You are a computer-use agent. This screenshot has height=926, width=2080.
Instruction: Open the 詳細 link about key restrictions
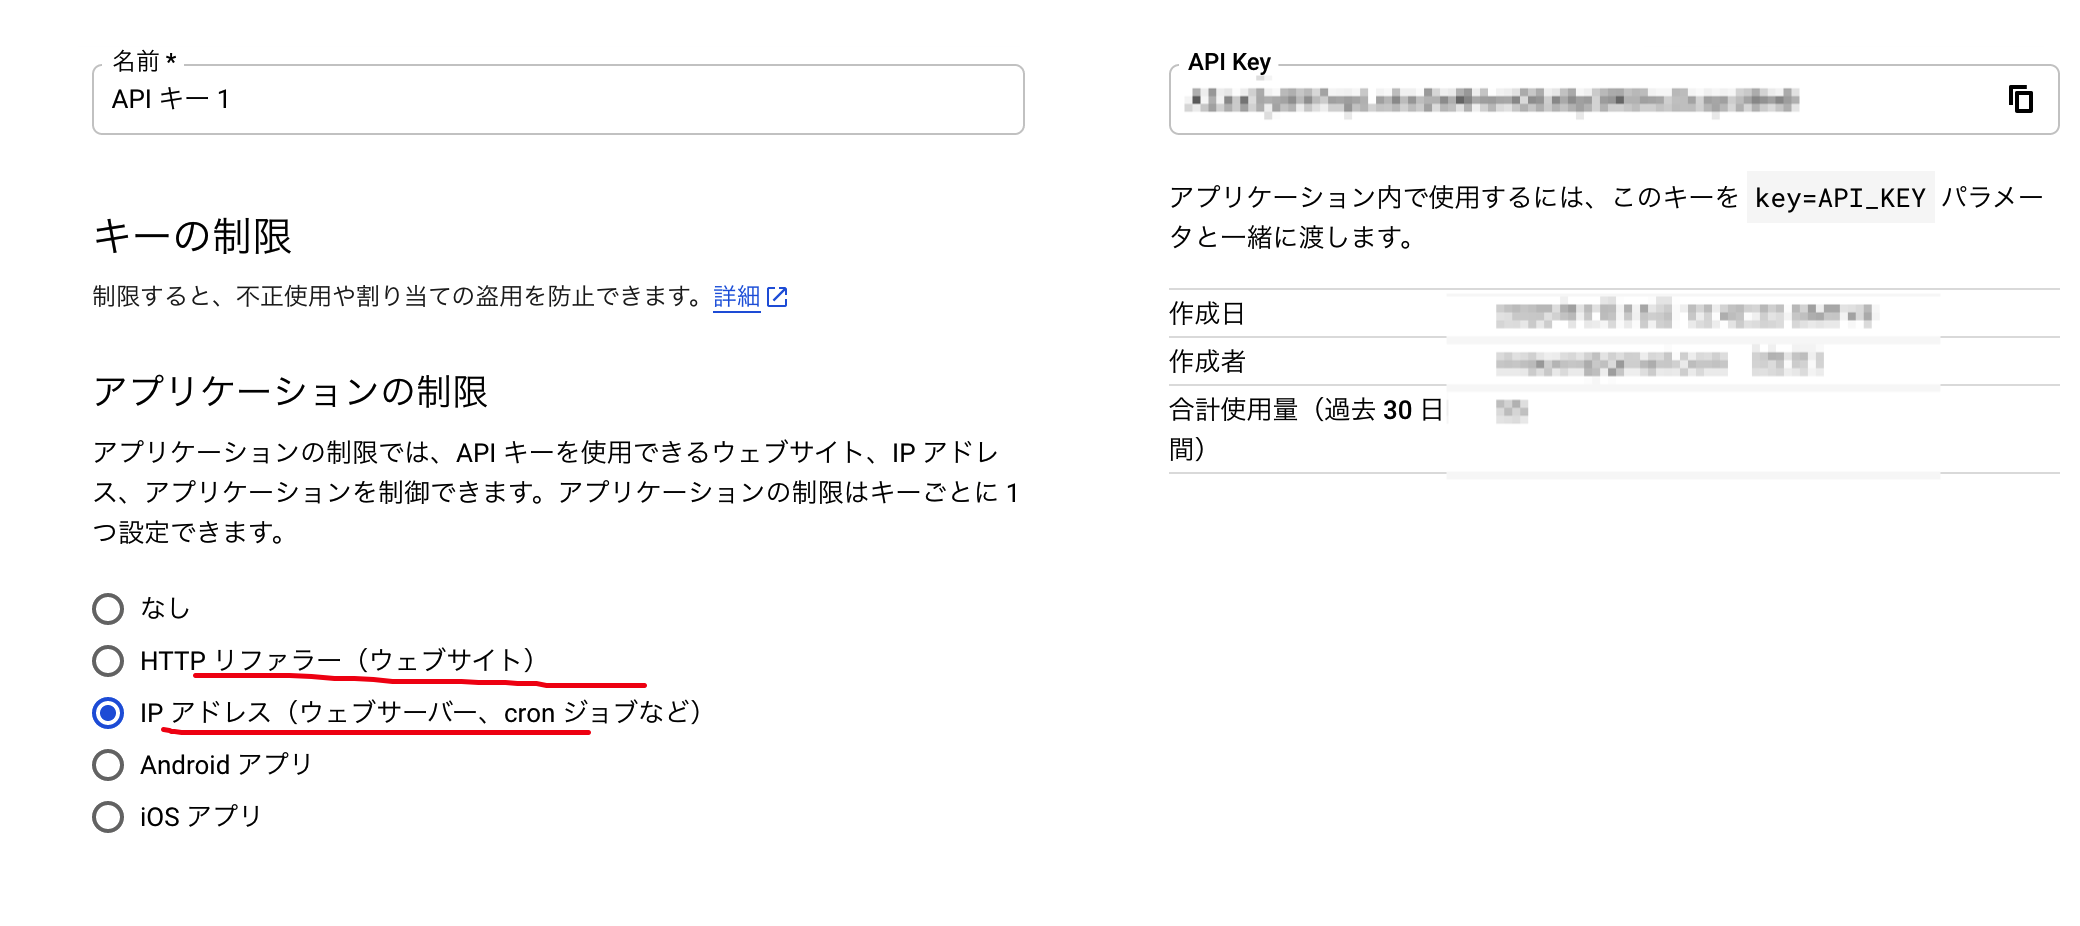click(x=737, y=297)
